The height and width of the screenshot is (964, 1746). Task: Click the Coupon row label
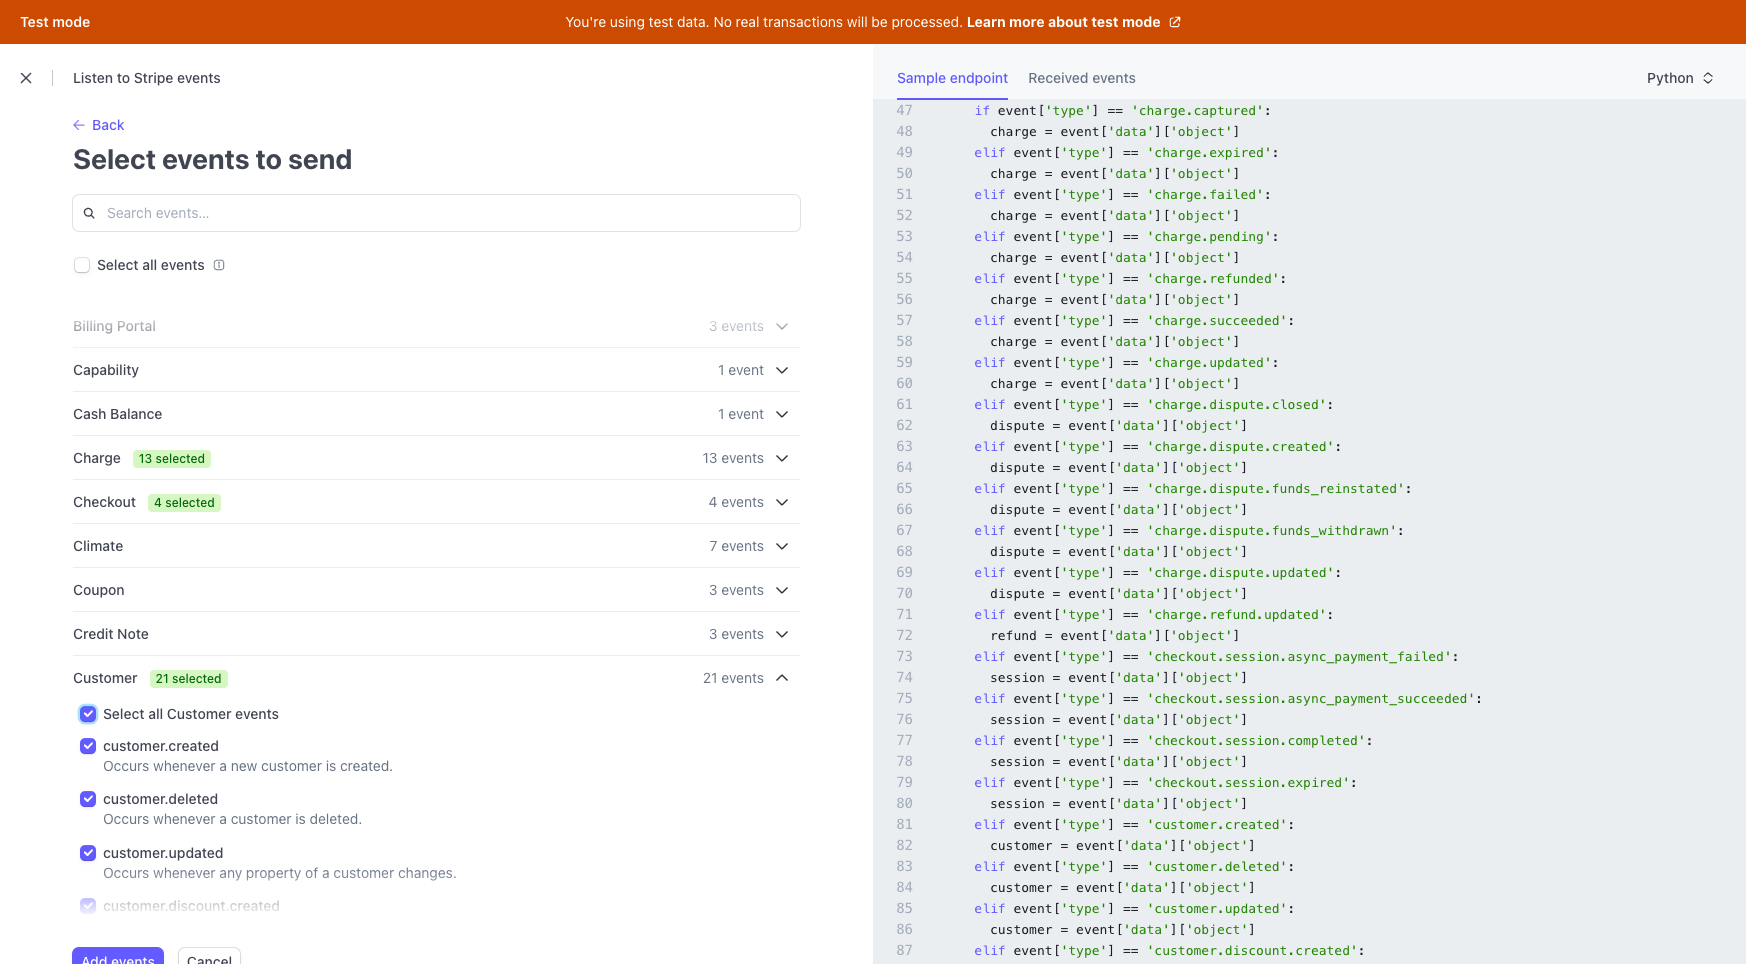99,590
